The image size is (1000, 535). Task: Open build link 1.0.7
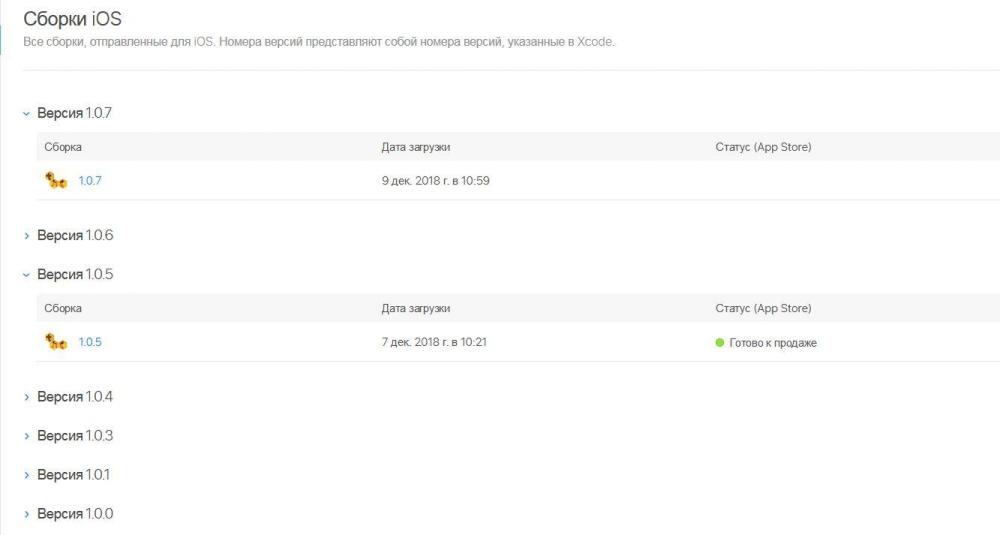90,180
